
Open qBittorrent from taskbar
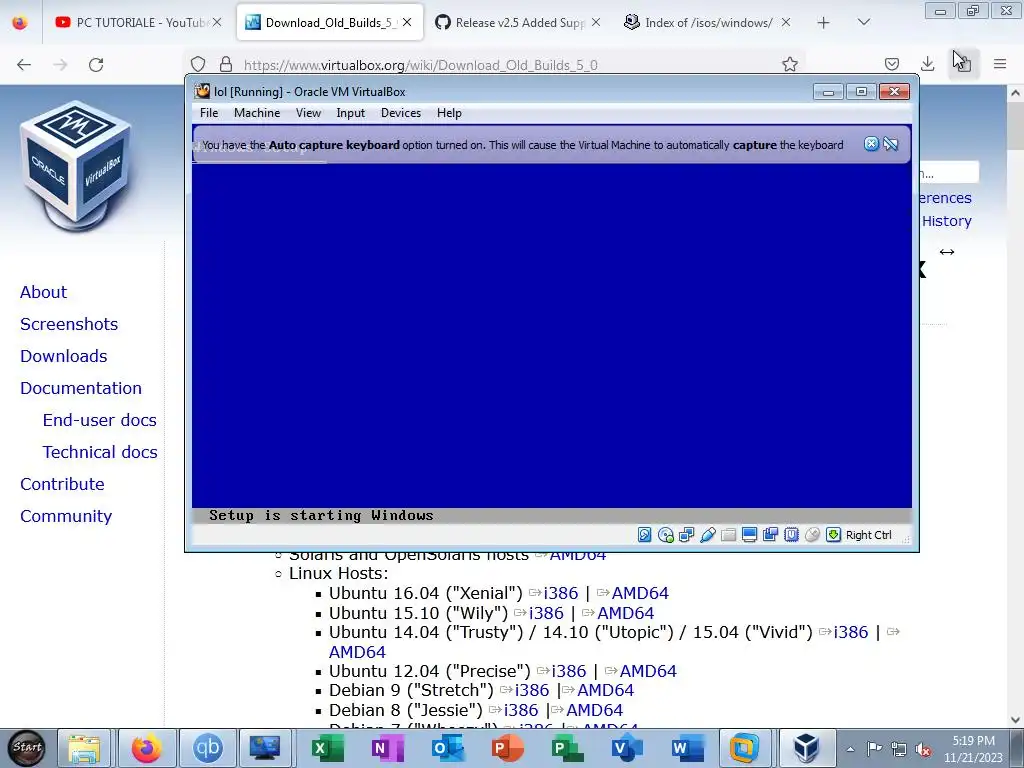point(208,748)
